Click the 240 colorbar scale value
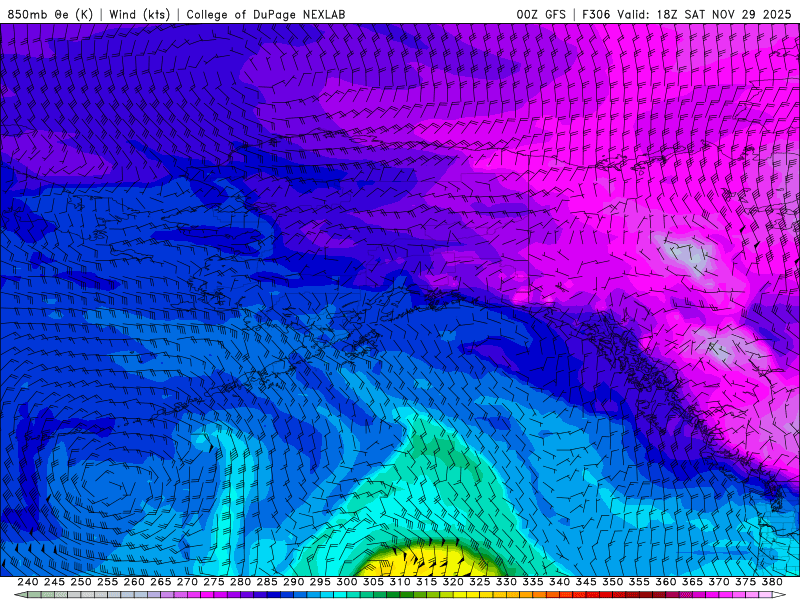The width and height of the screenshot is (800, 600). pos(28,582)
